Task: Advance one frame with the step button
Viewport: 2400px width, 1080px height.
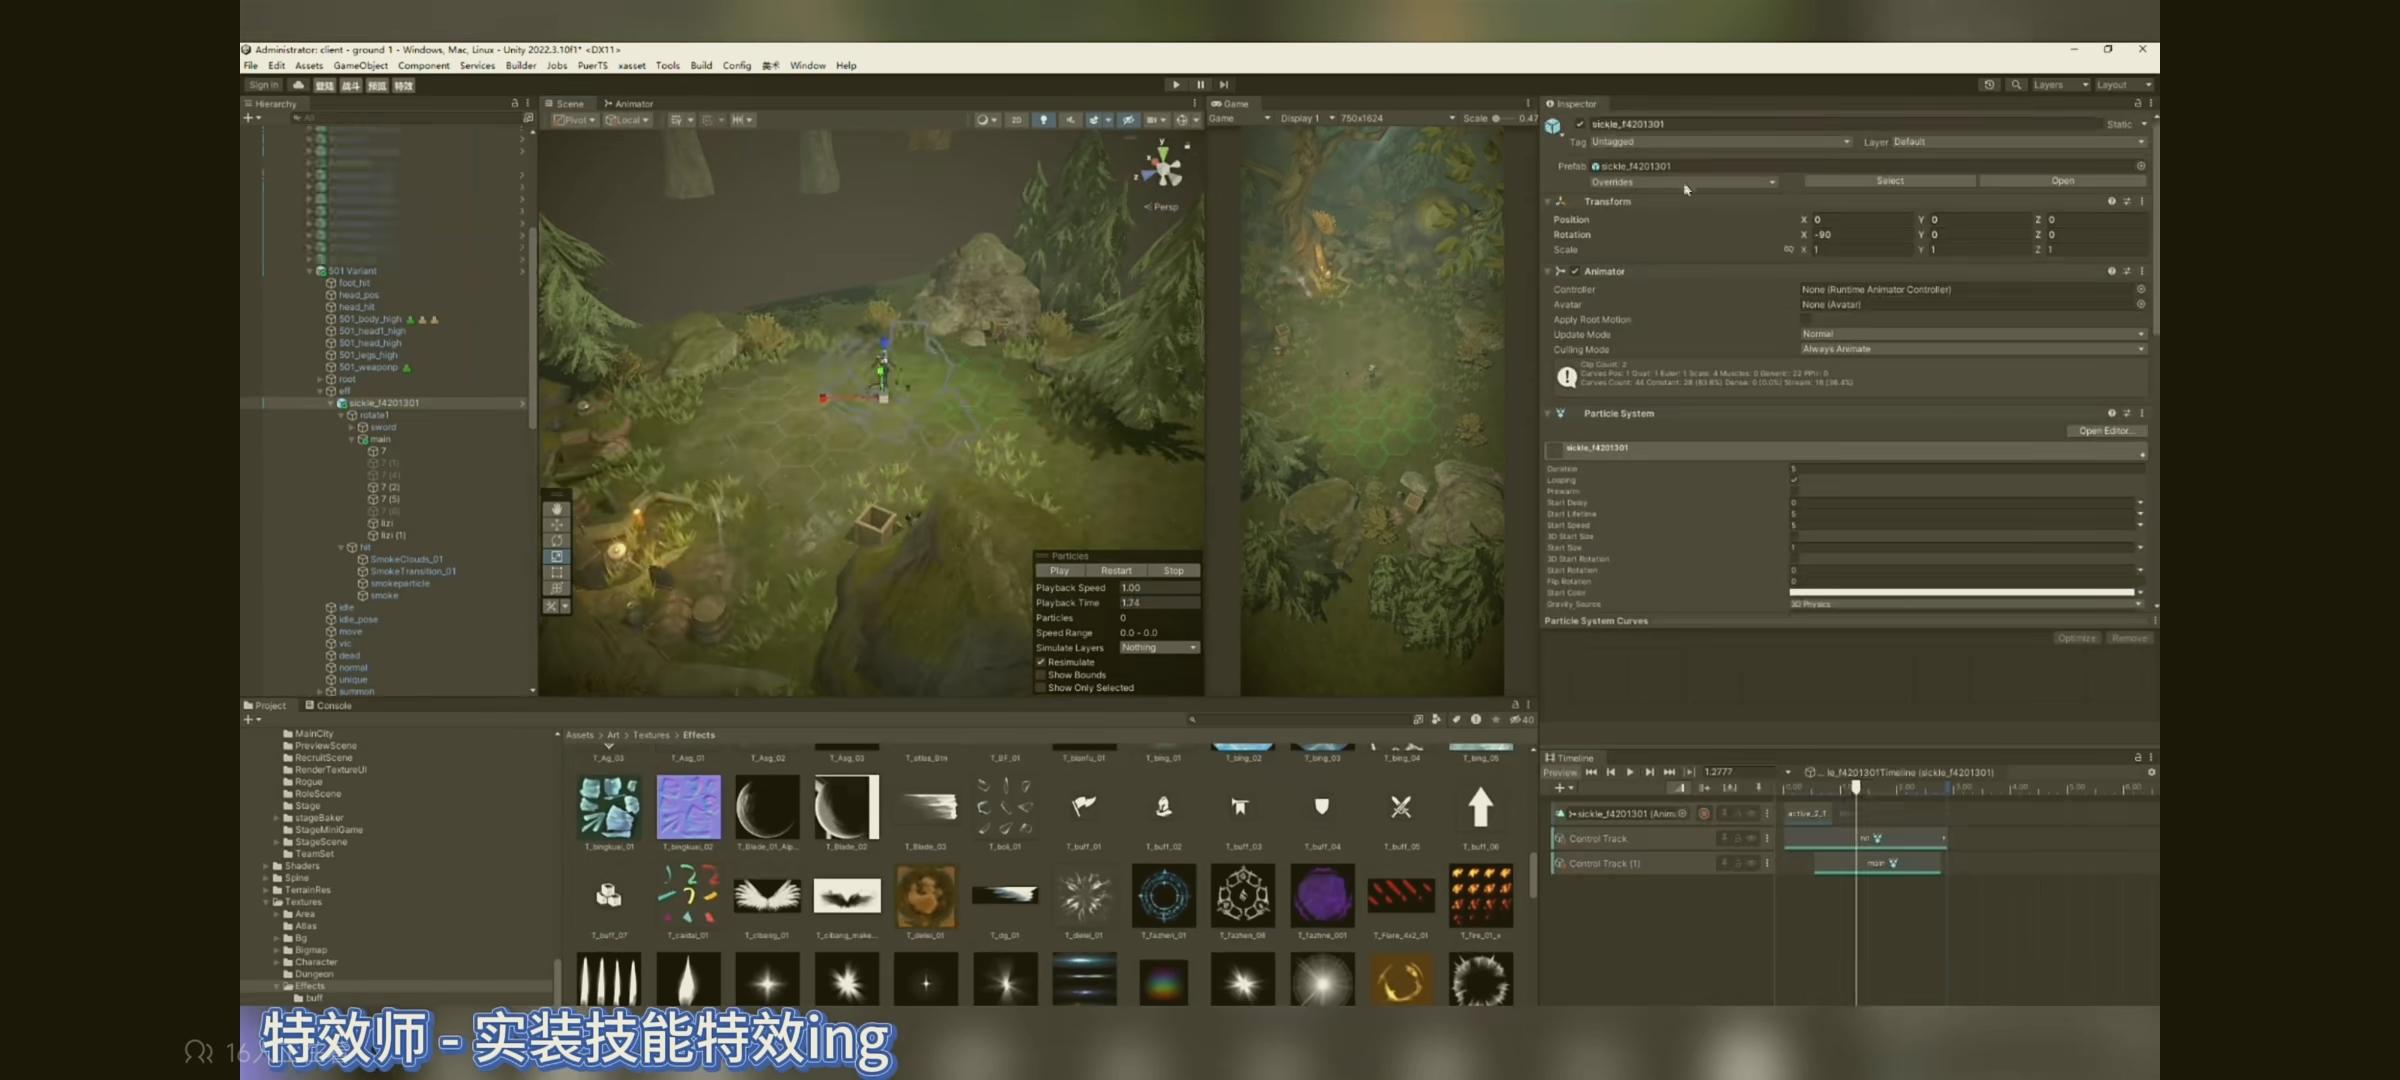Action: click(1224, 85)
